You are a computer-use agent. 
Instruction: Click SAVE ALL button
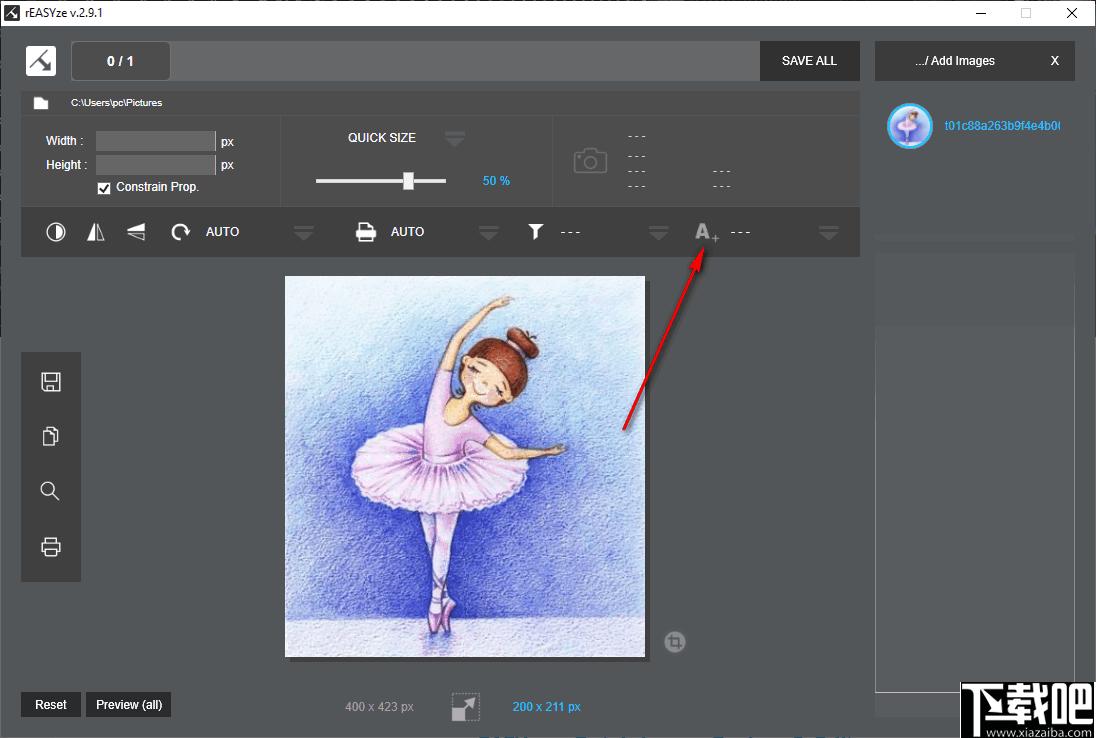pyautogui.click(x=809, y=61)
